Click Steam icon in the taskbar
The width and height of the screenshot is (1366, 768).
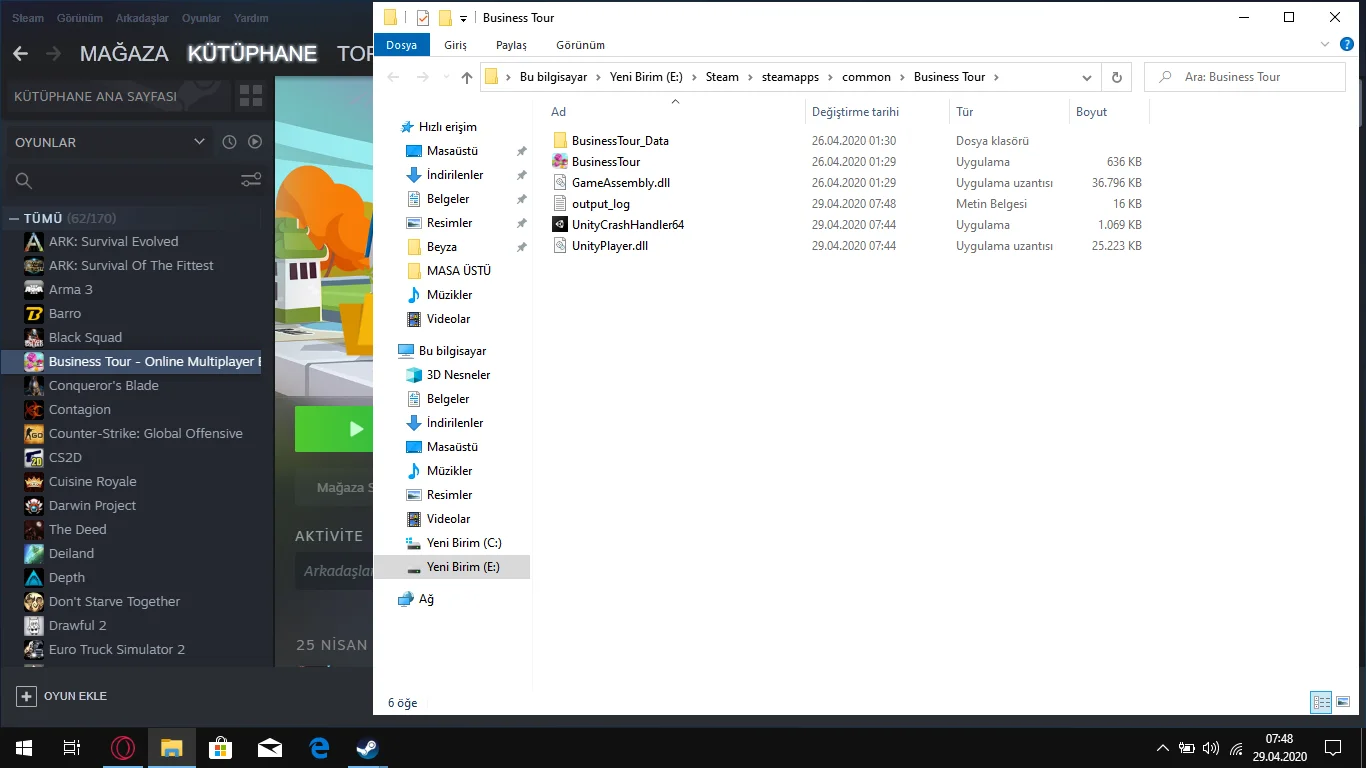[x=367, y=748]
